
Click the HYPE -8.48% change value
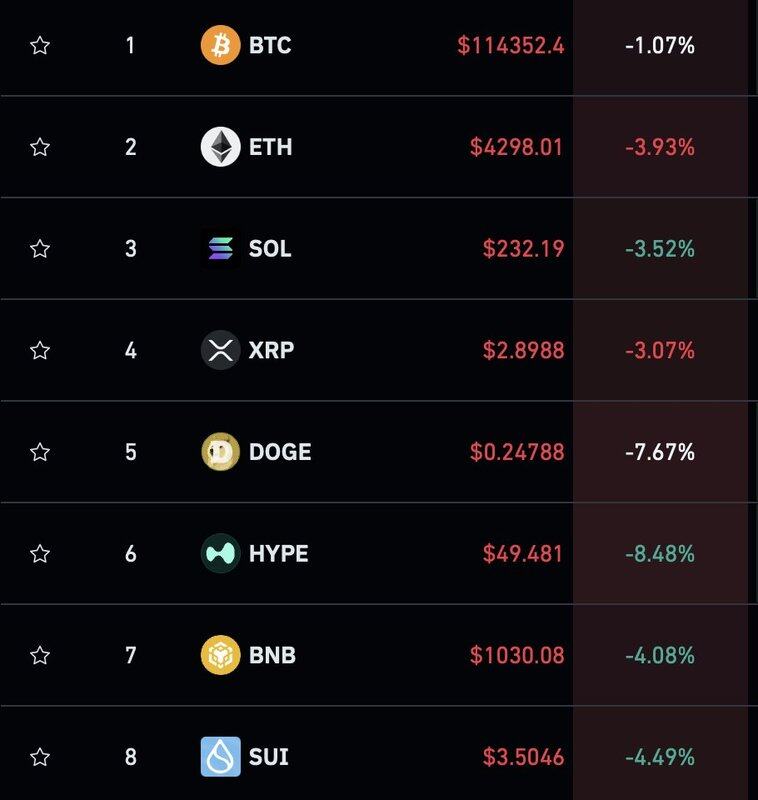click(660, 553)
